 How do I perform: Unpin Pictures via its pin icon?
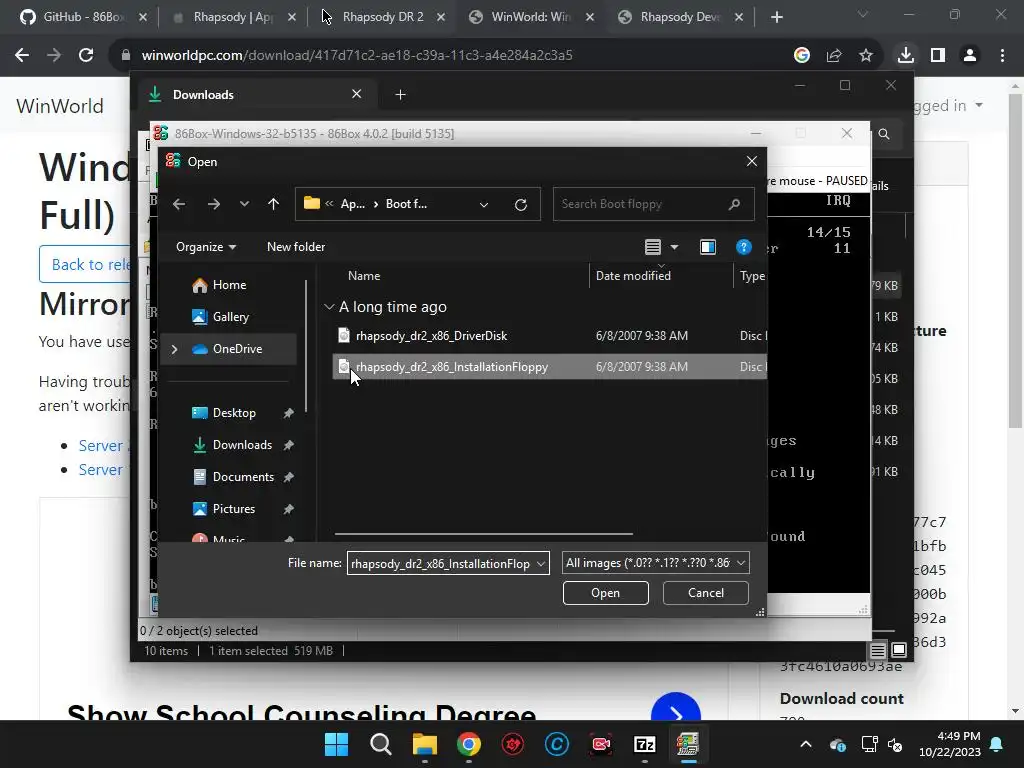click(x=288, y=509)
